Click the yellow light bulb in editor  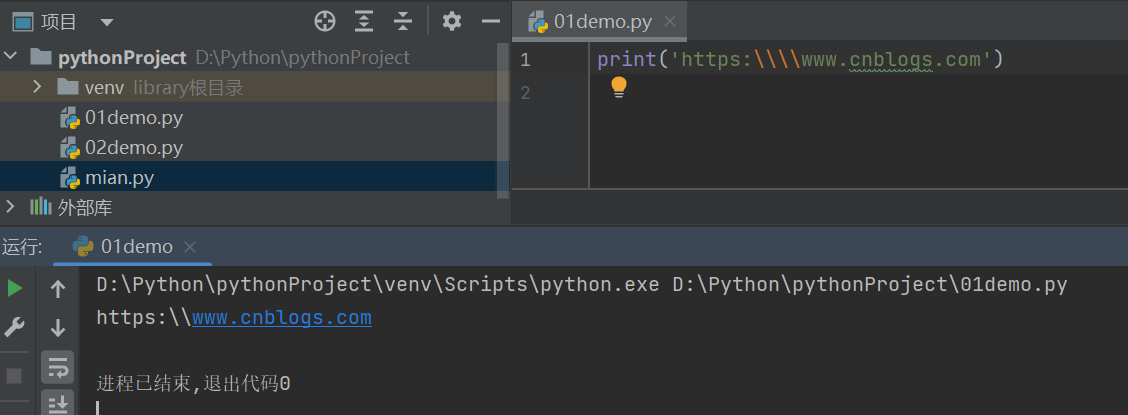[x=618, y=87]
